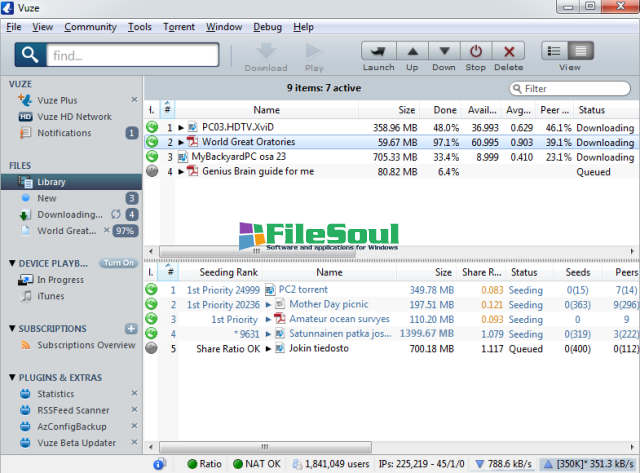Open Debug menu

[267, 27]
